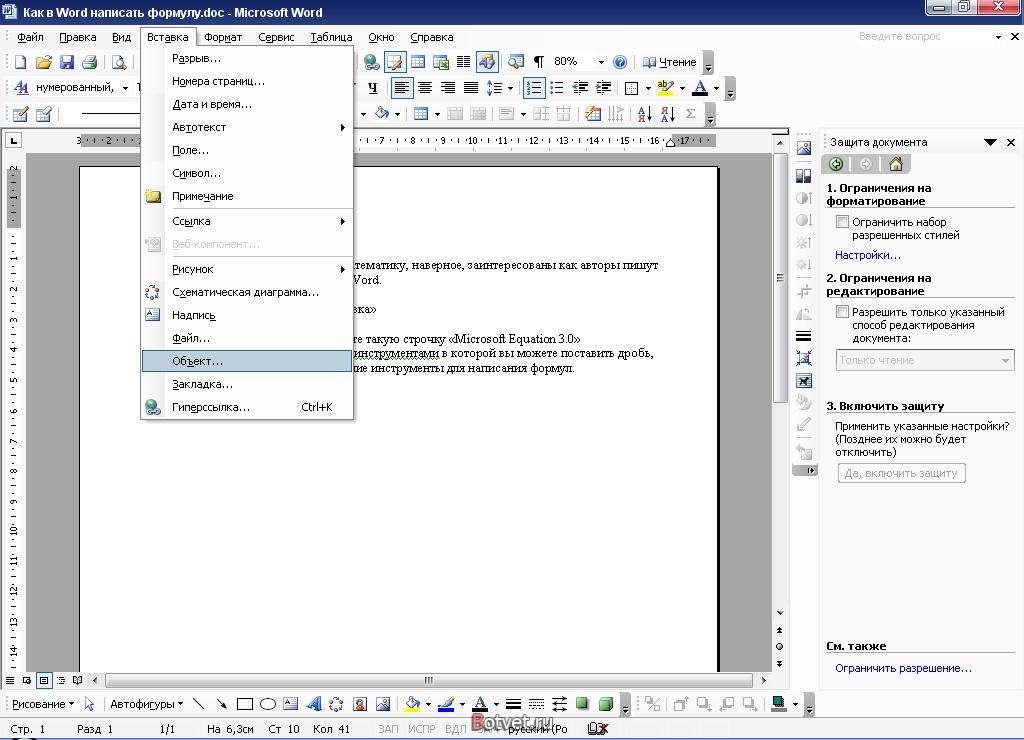Check 'Разрешить только указанный способ редактирования'
1024x740 pixels.
pyautogui.click(x=842, y=312)
